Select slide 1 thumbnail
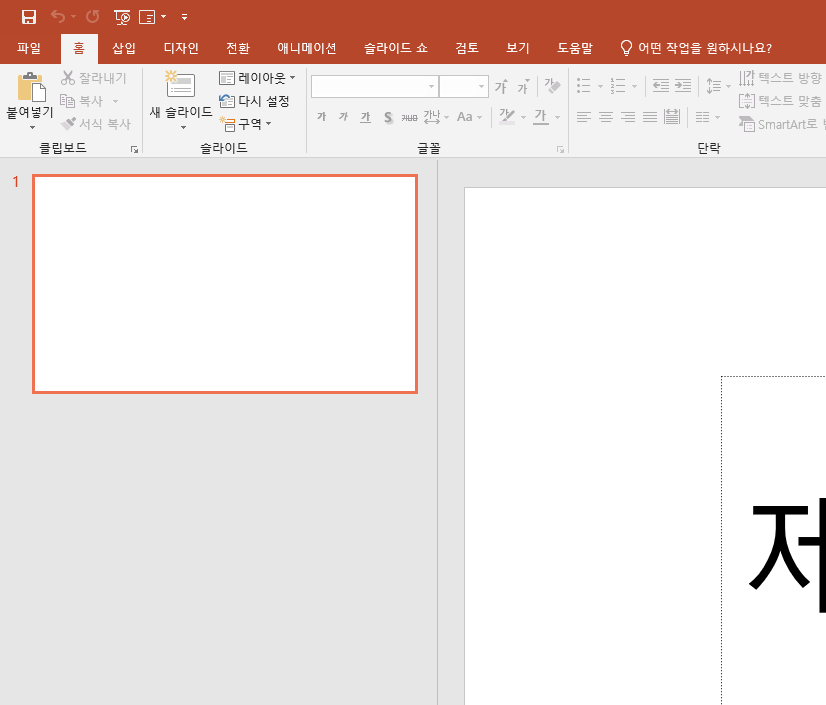Image resolution: width=826 pixels, height=705 pixels. point(225,284)
